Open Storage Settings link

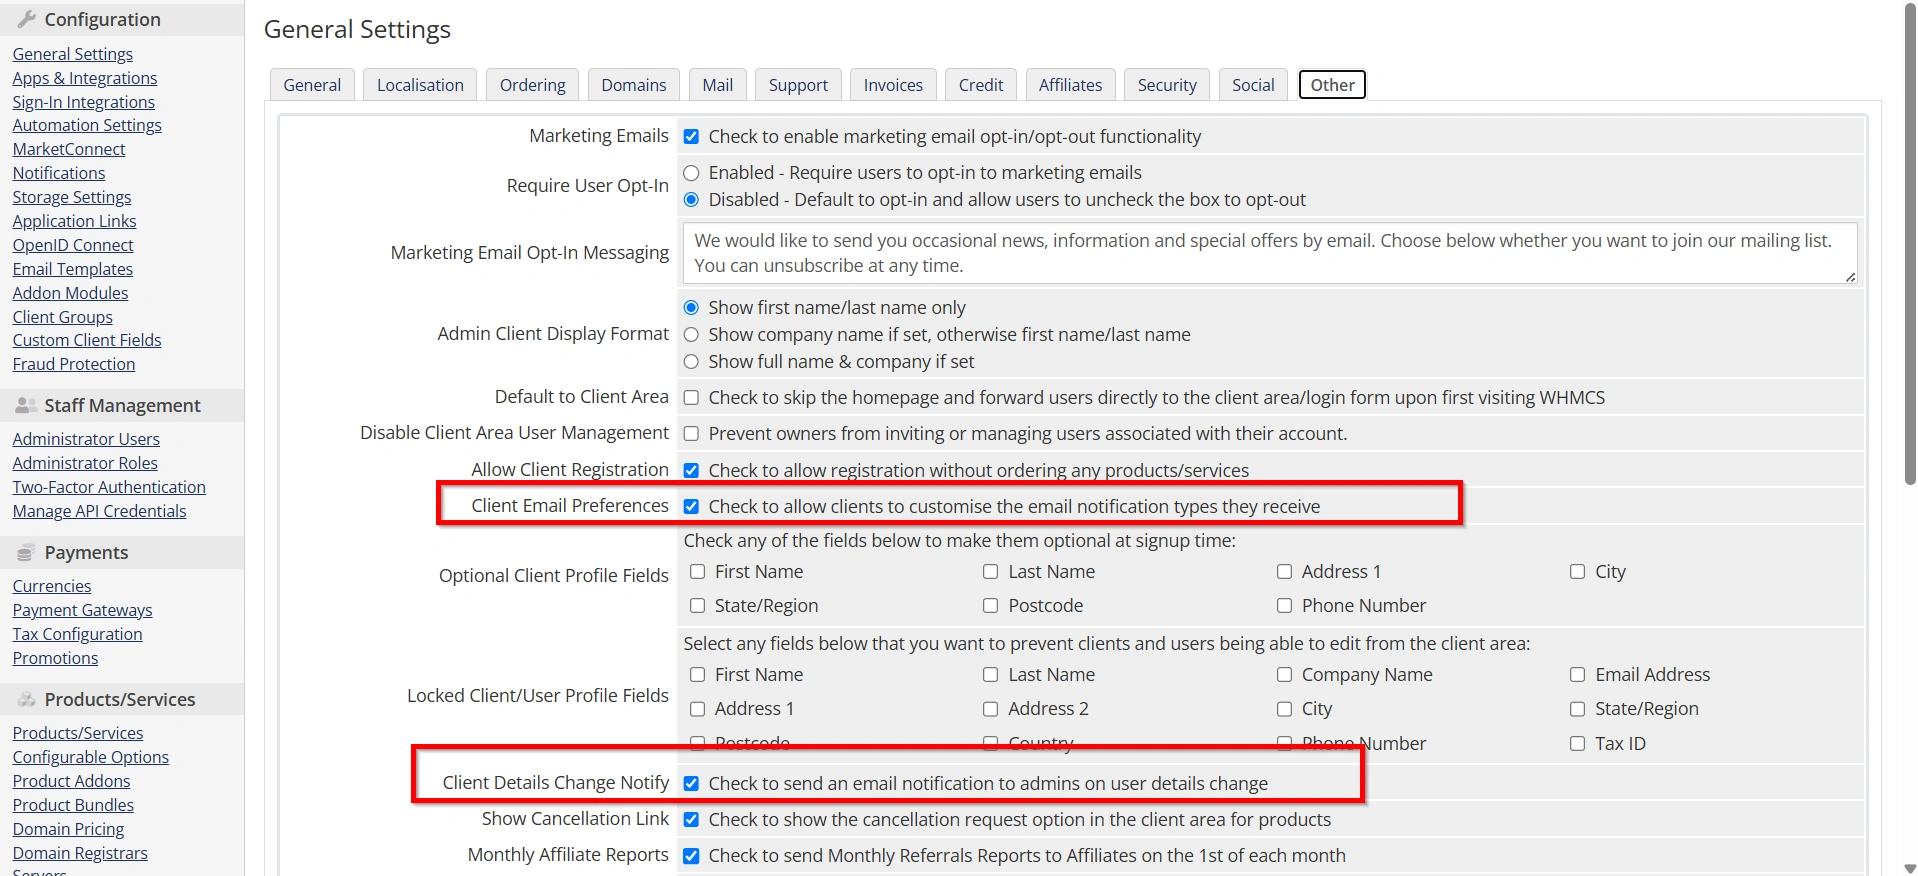(x=72, y=197)
